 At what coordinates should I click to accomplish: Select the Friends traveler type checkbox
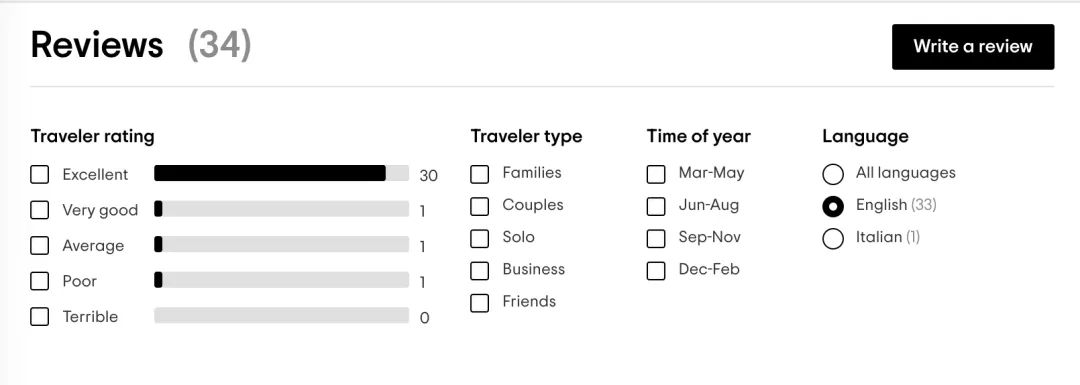(x=479, y=303)
